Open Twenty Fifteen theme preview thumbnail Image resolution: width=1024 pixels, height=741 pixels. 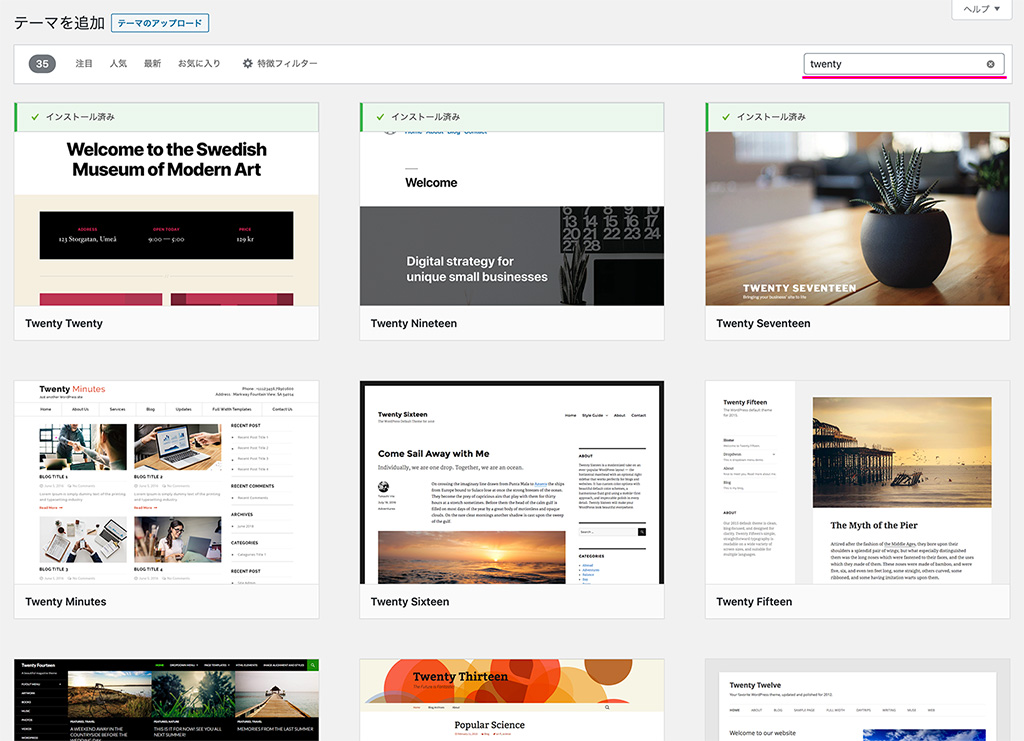(857, 482)
